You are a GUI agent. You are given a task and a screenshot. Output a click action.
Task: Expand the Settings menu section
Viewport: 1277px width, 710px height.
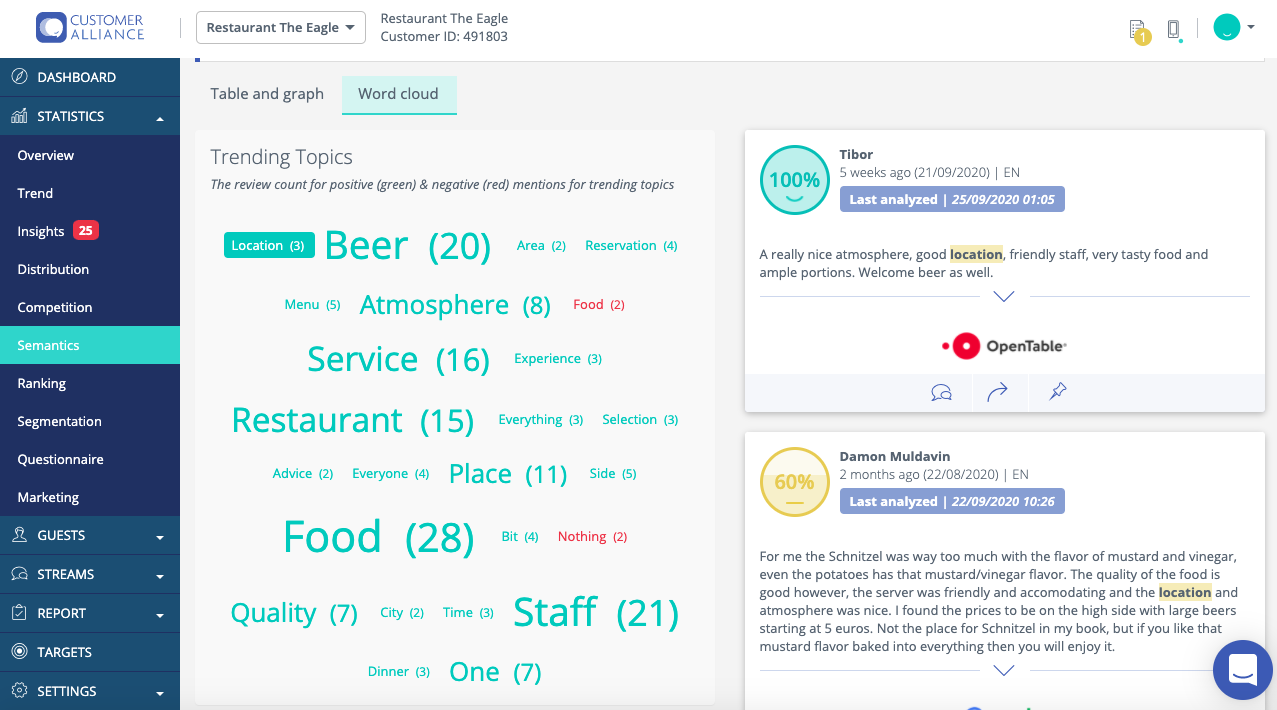(160, 693)
